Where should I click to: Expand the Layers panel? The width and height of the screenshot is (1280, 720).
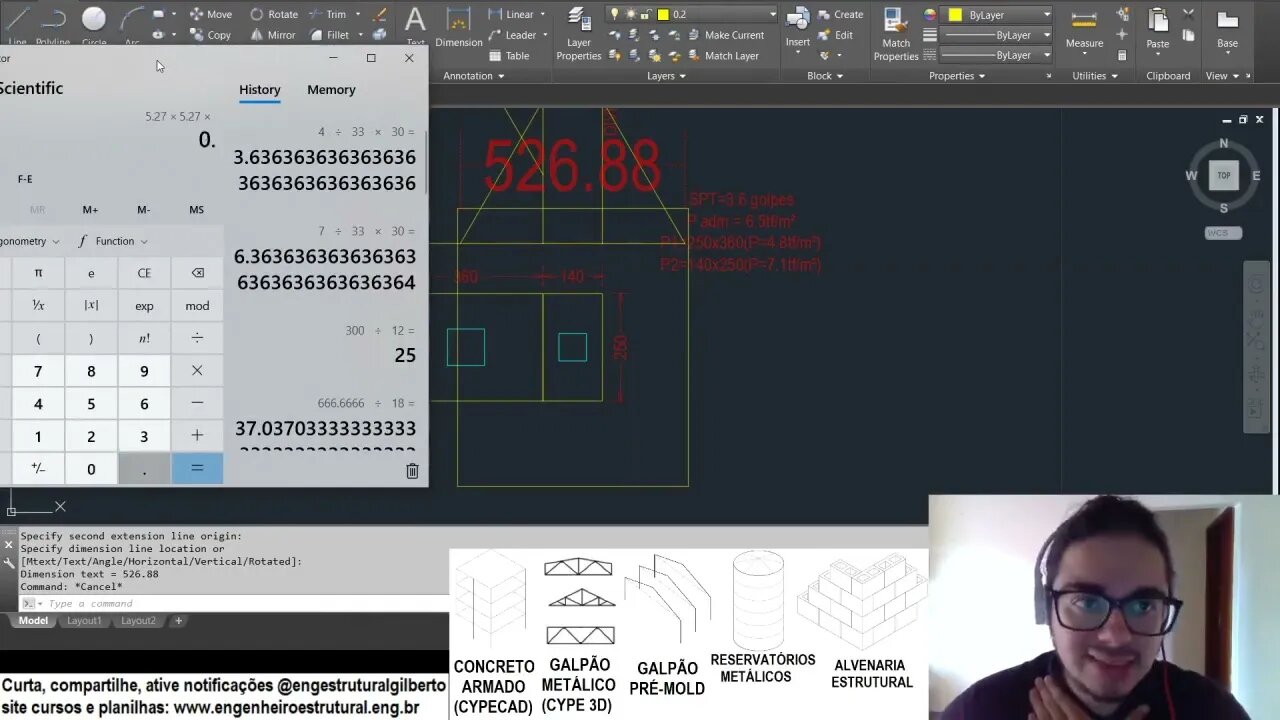pyautogui.click(x=666, y=76)
